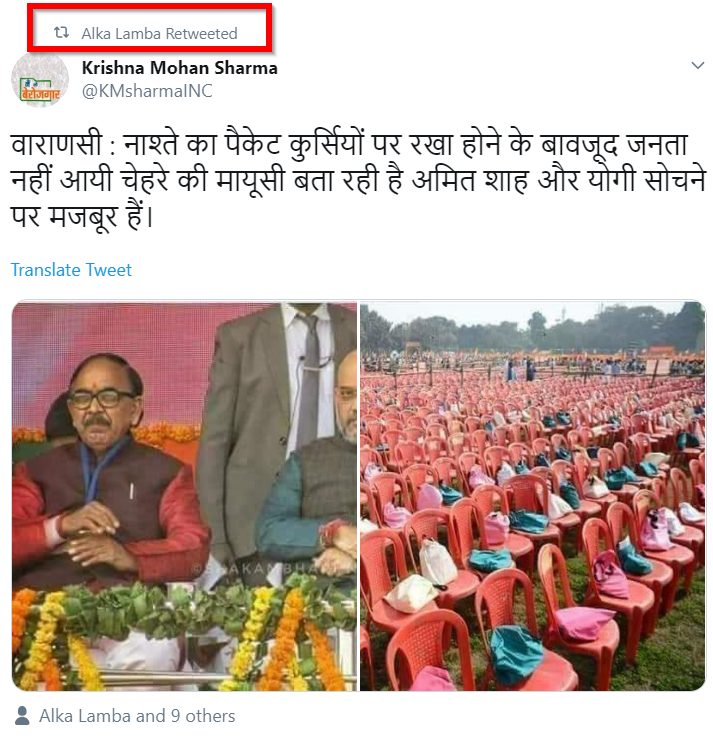
Task: Click the person icon beside Alka Lamba
Action: coord(22,716)
